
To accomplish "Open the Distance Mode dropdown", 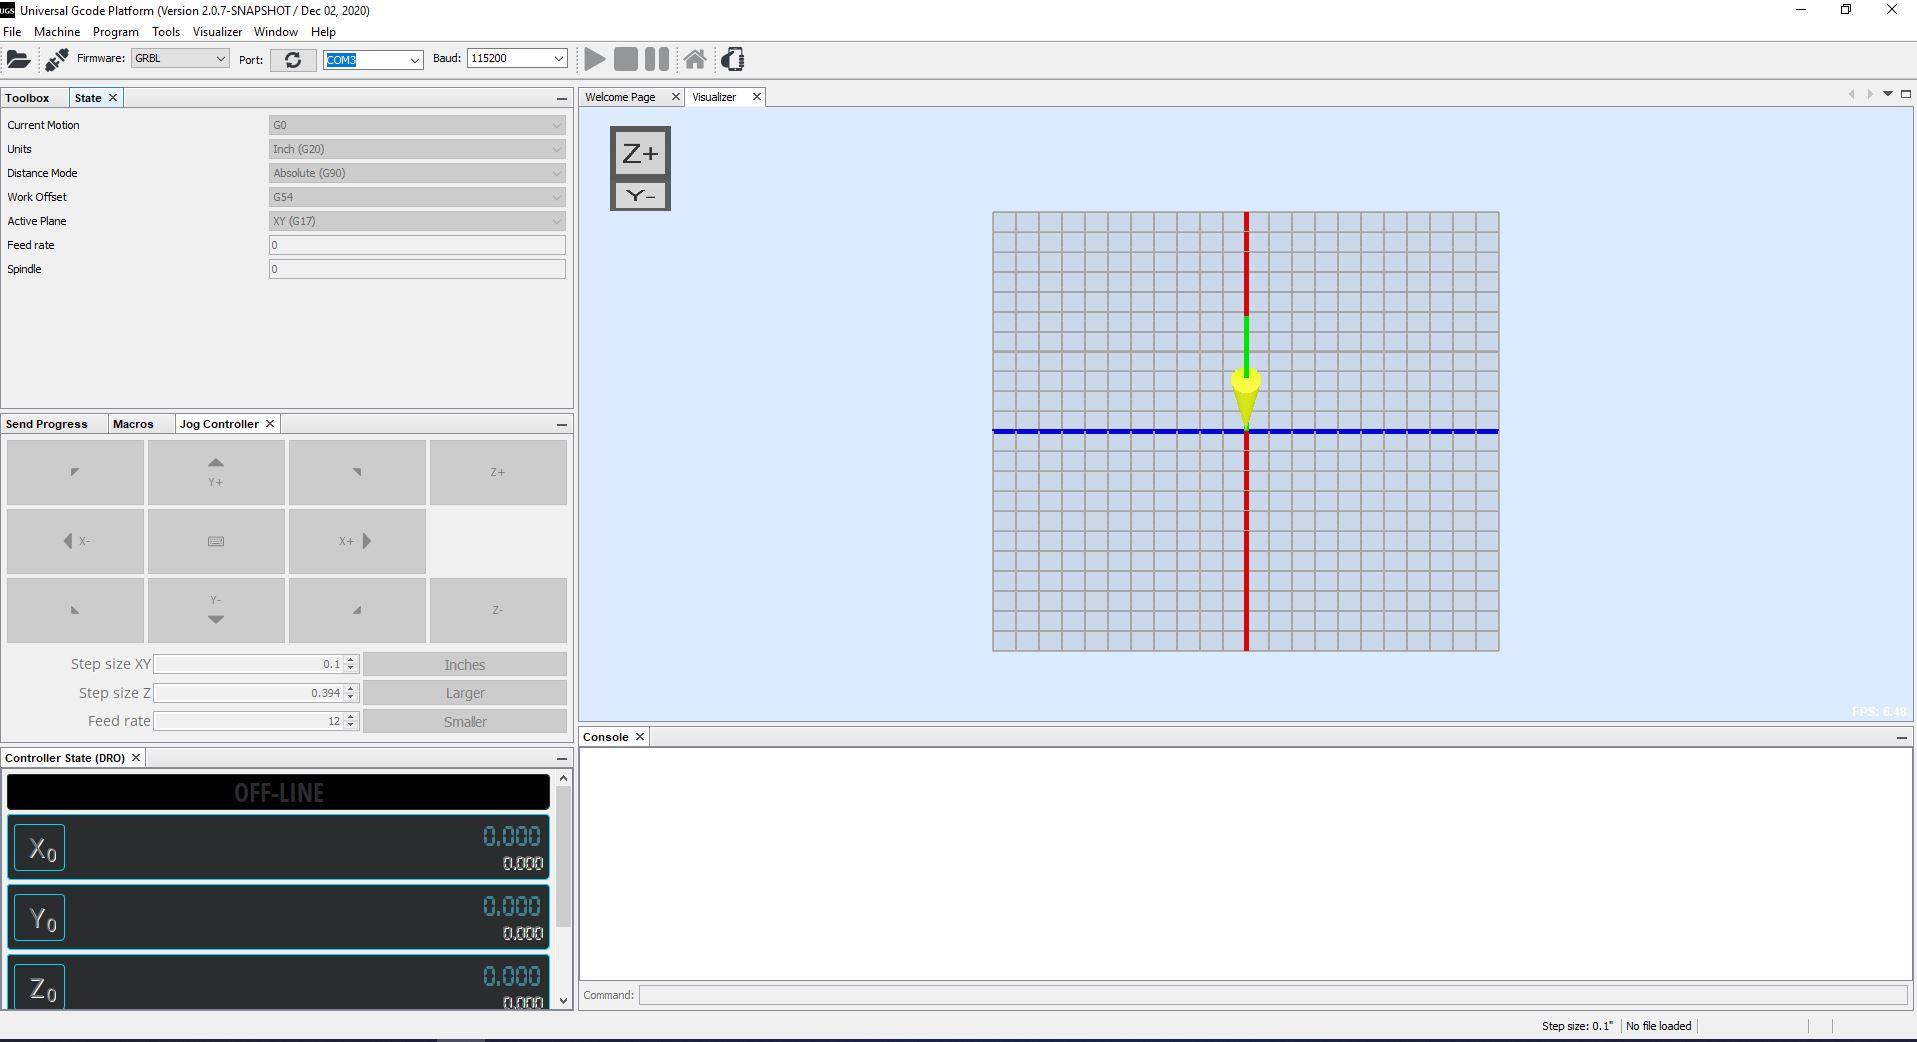I will [417, 173].
